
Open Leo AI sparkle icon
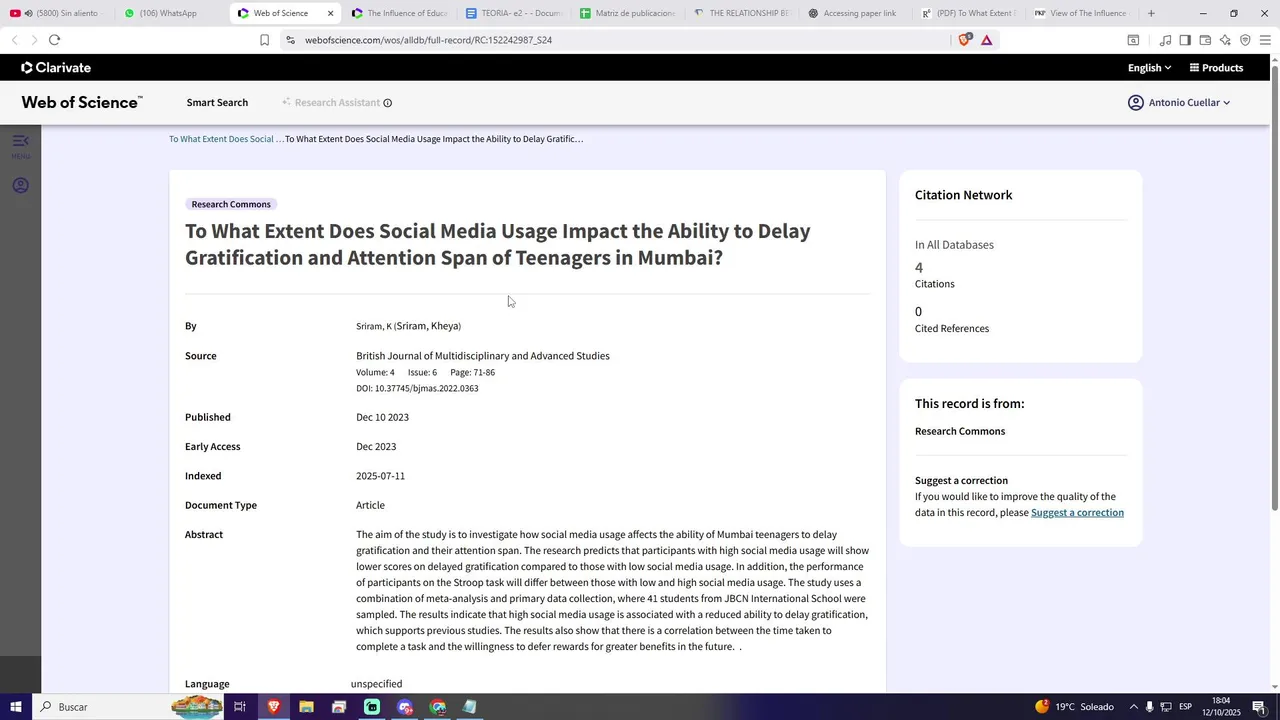(x=1225, y=40)
